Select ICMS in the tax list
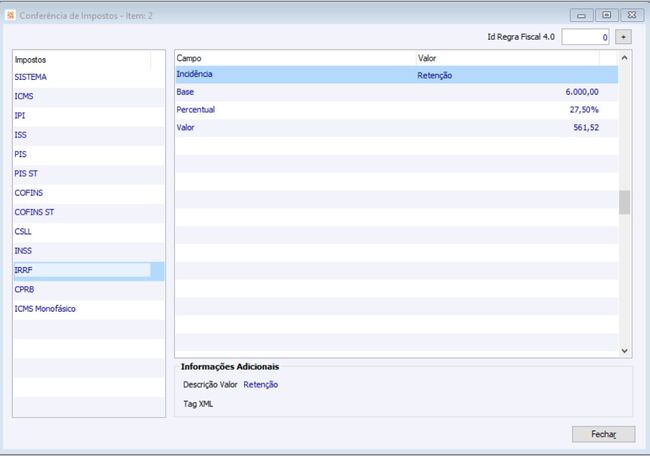The width and height of the screenshot is (650, 456). point(89,96)
